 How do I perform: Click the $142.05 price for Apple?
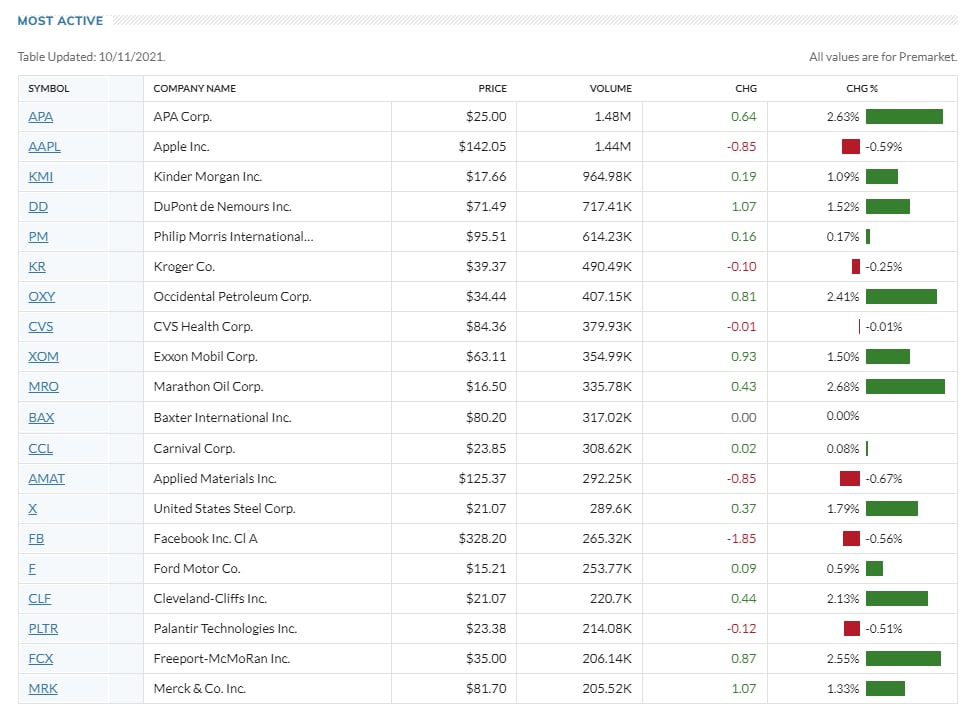click(483, 147)
